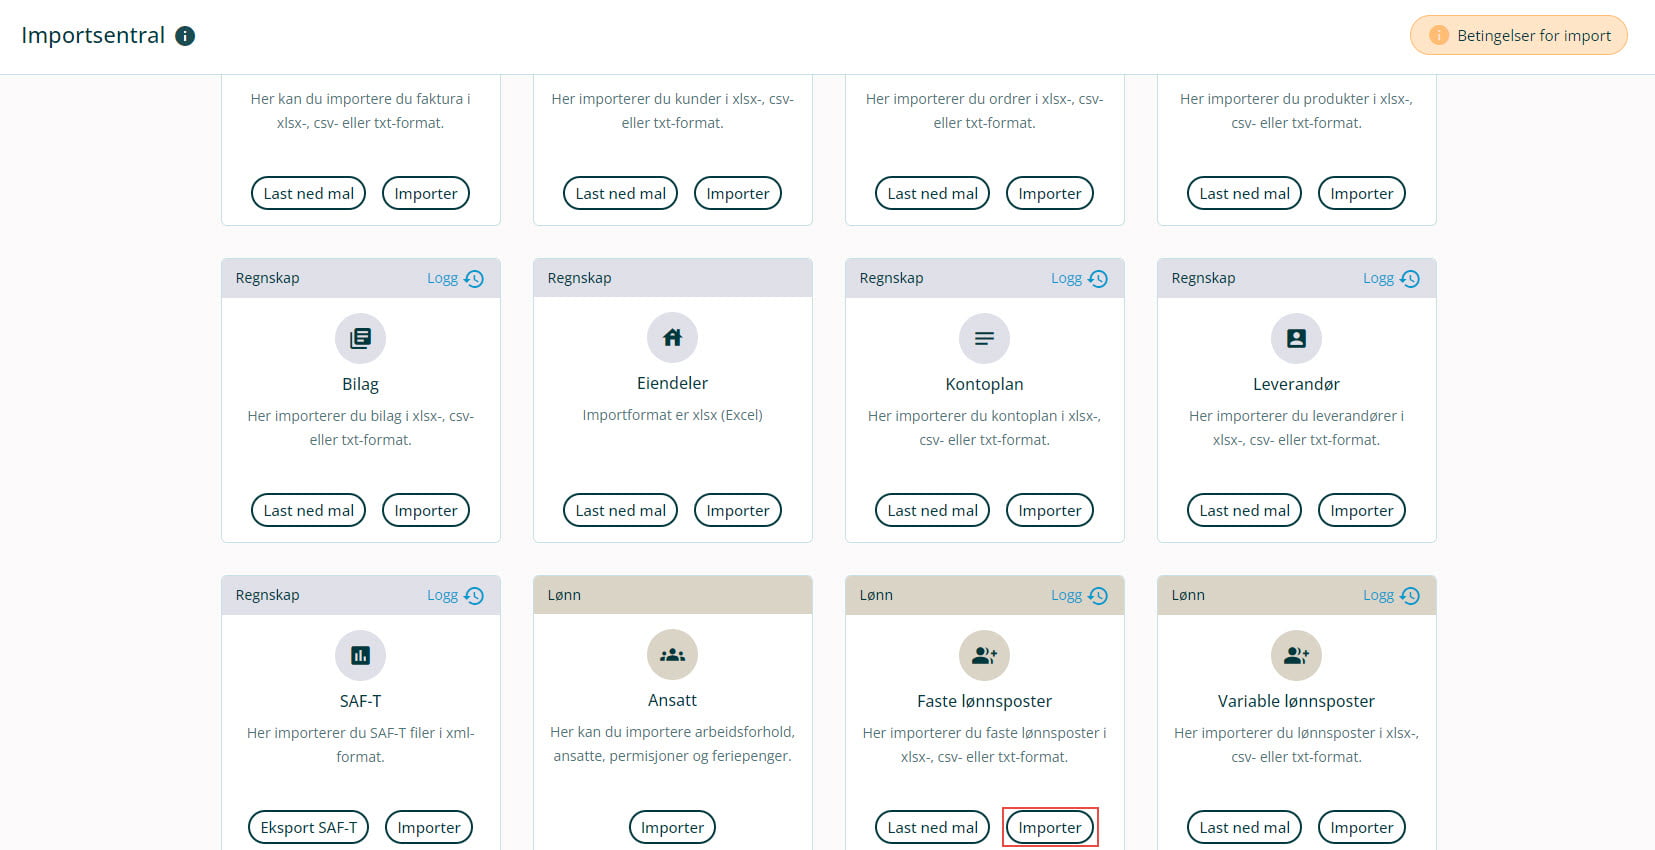Click the Variable lønnsposter person icon
The width and height of the screenshot is (1655, 850).
pos(1296,655)
